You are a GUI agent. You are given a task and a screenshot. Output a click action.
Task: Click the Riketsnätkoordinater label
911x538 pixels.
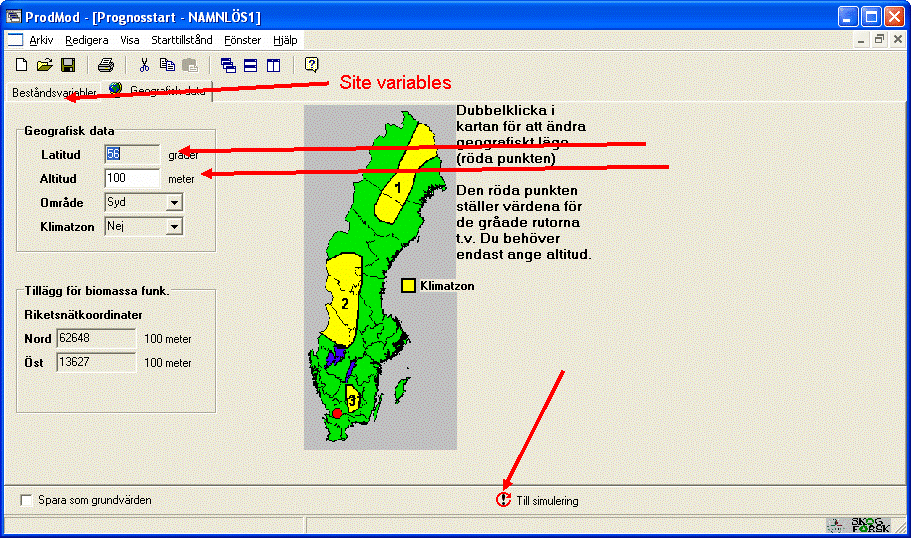pos(83,315)
